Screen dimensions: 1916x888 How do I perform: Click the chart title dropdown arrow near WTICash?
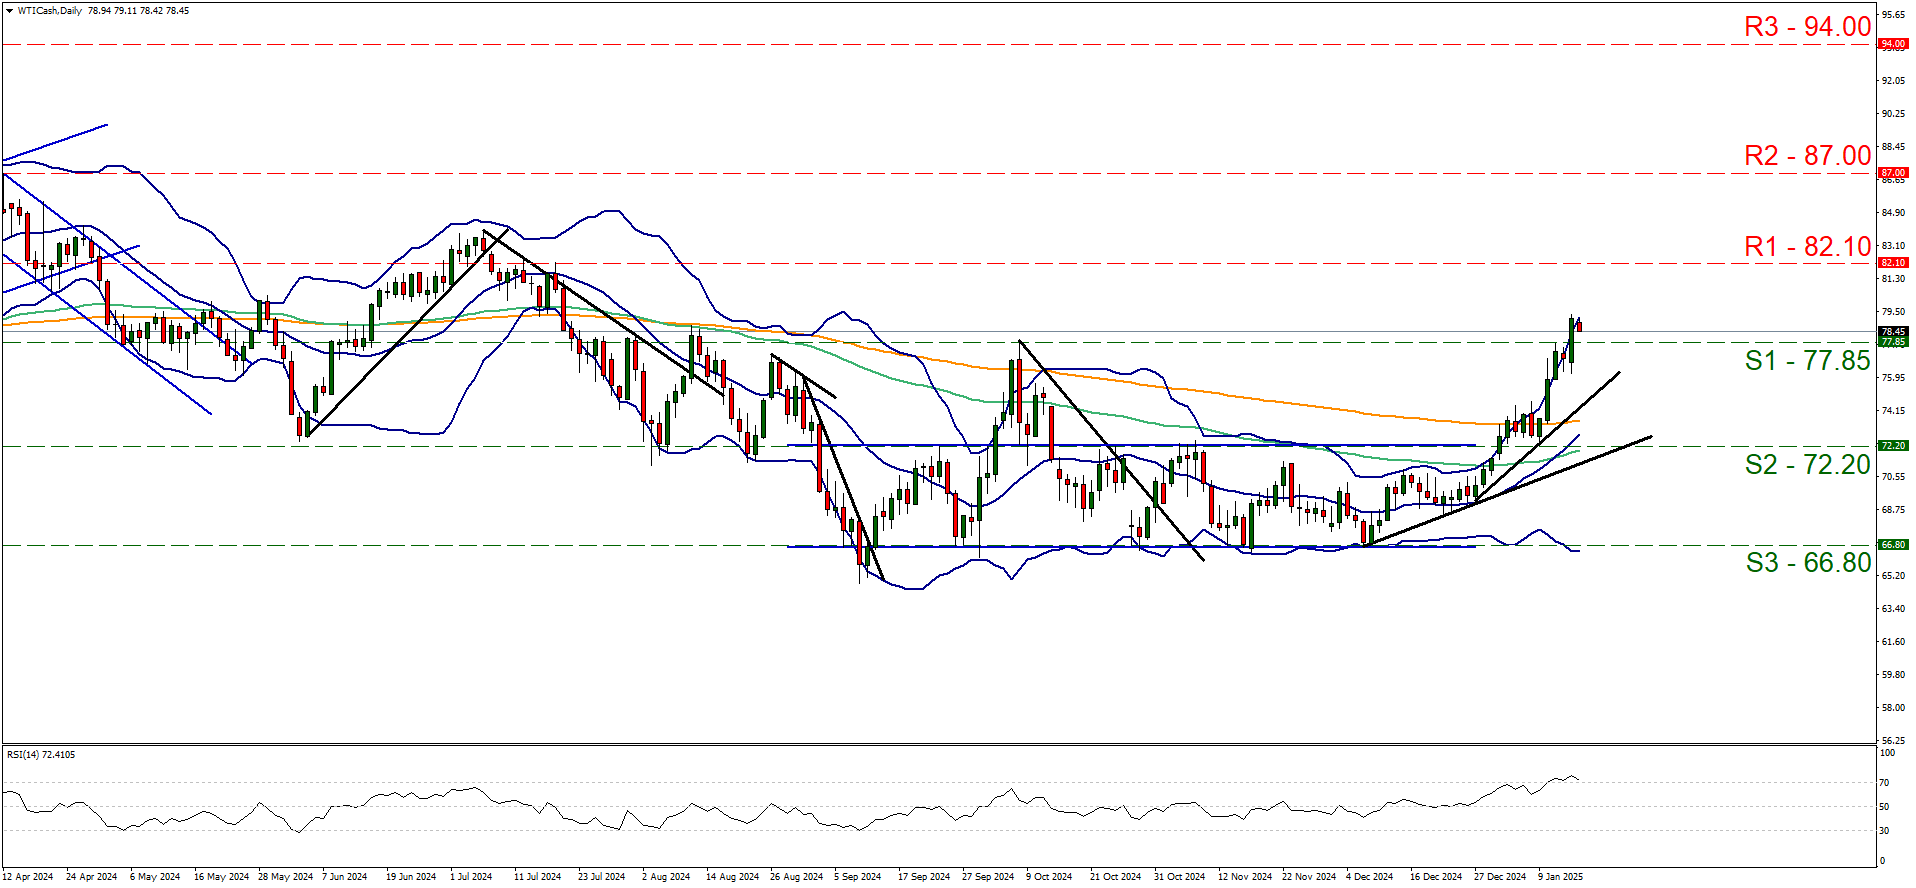coord(10,11)
